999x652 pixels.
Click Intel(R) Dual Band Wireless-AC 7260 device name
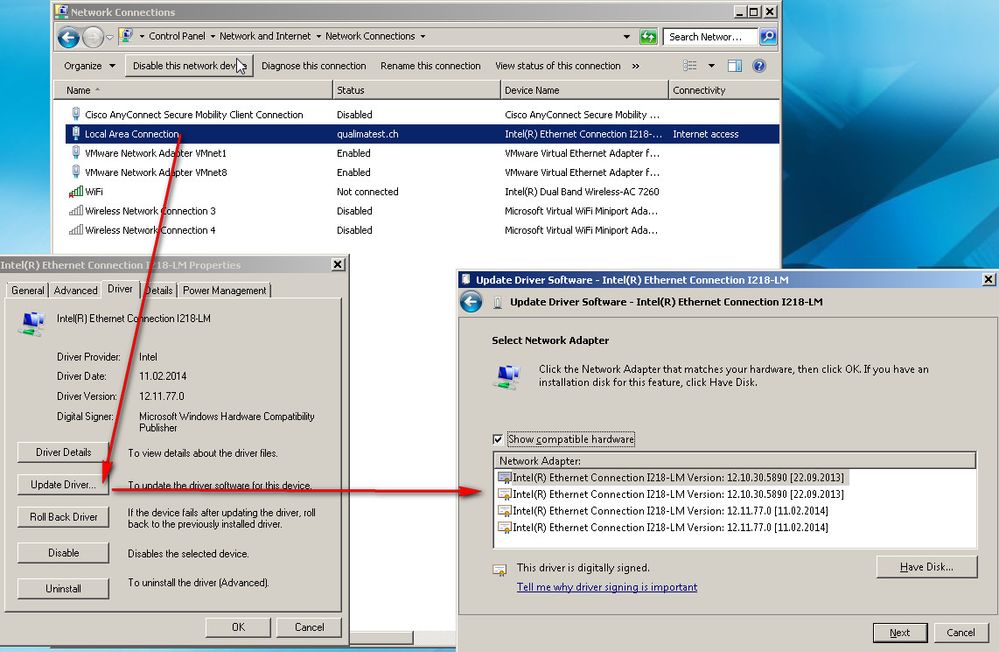[582, 191]
